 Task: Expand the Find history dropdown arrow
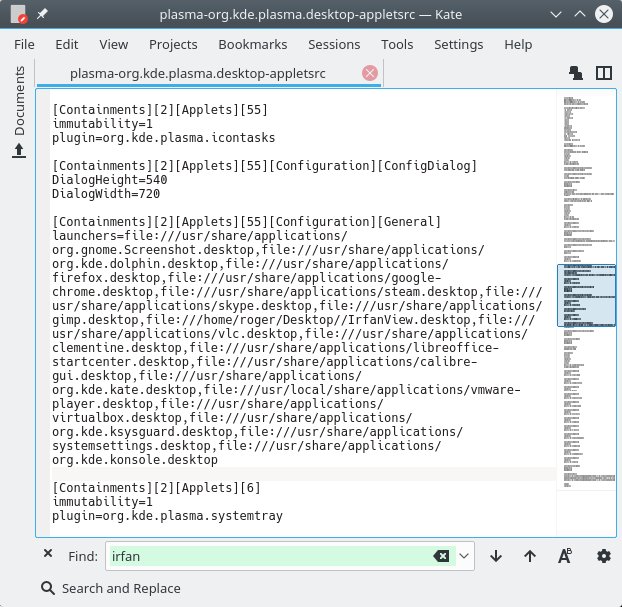tap(464, 556)
